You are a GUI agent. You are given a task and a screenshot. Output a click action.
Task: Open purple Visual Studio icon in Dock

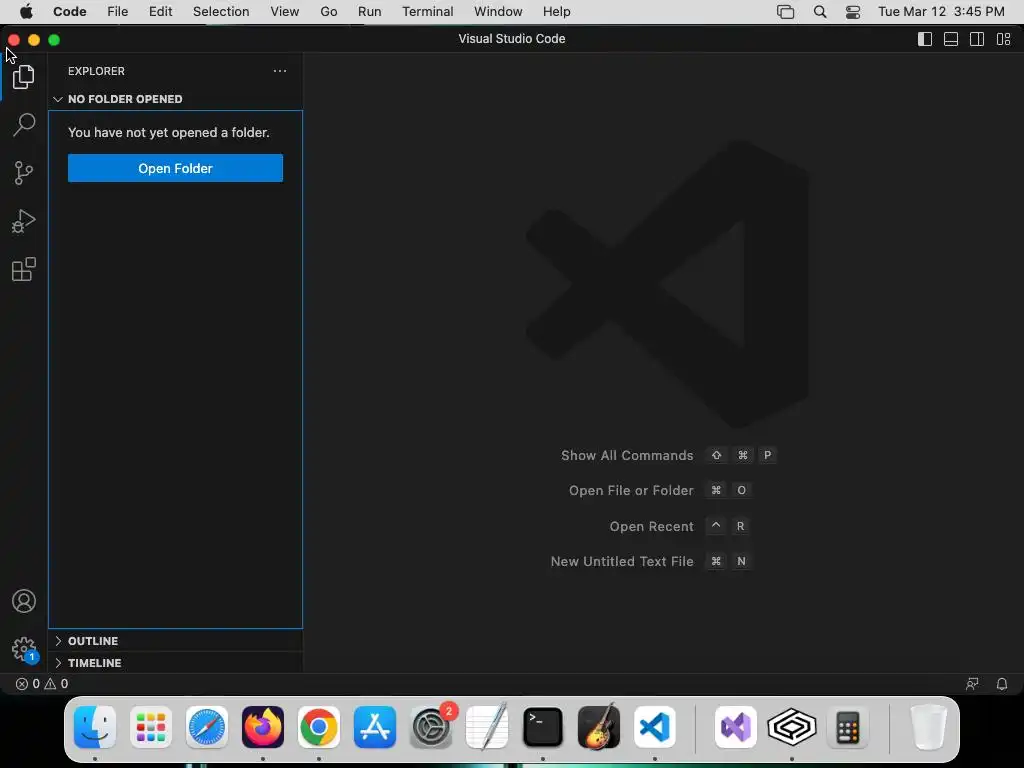(x=736, y=727)
